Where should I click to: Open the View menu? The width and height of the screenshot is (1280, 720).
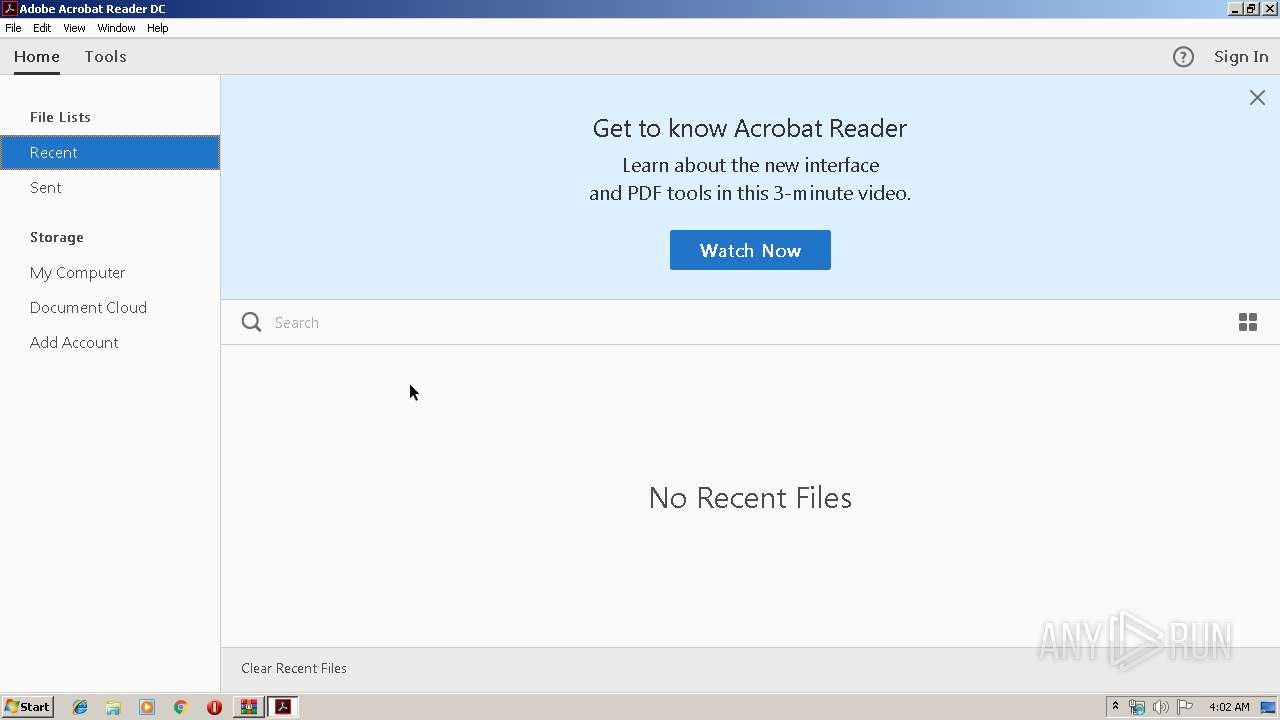[74, 28]
